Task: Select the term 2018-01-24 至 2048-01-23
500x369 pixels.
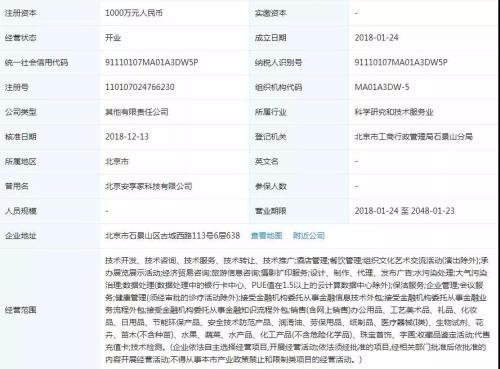Action: click(x=405, y=211)
